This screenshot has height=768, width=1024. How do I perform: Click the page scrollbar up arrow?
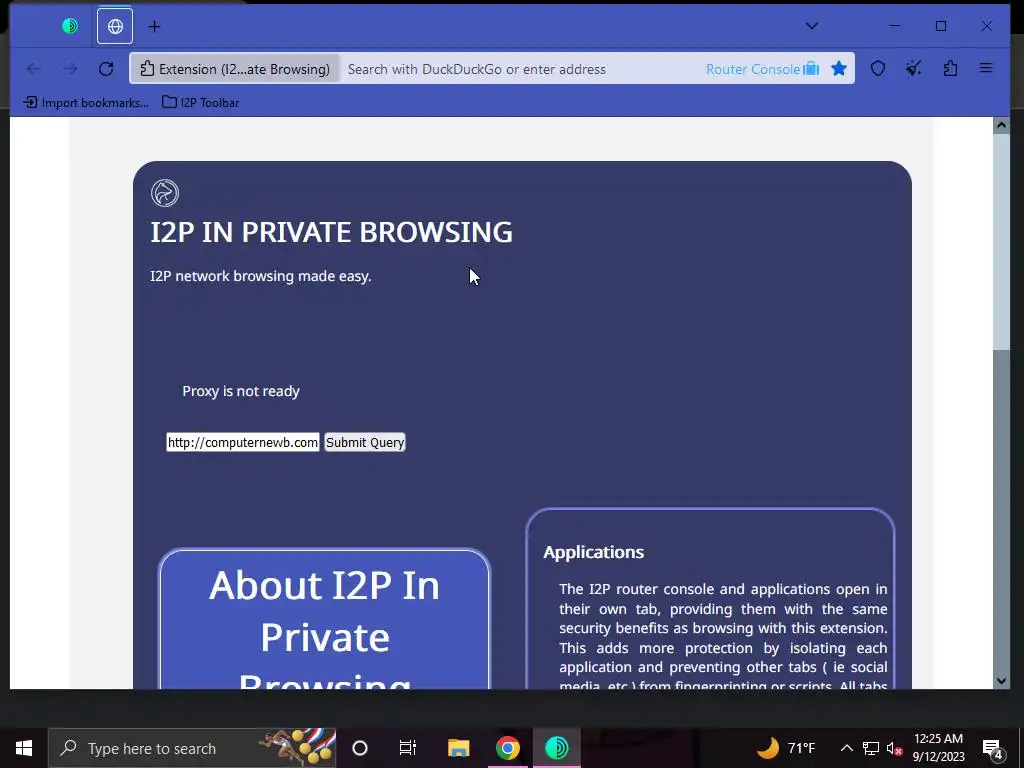(1001, 125)
